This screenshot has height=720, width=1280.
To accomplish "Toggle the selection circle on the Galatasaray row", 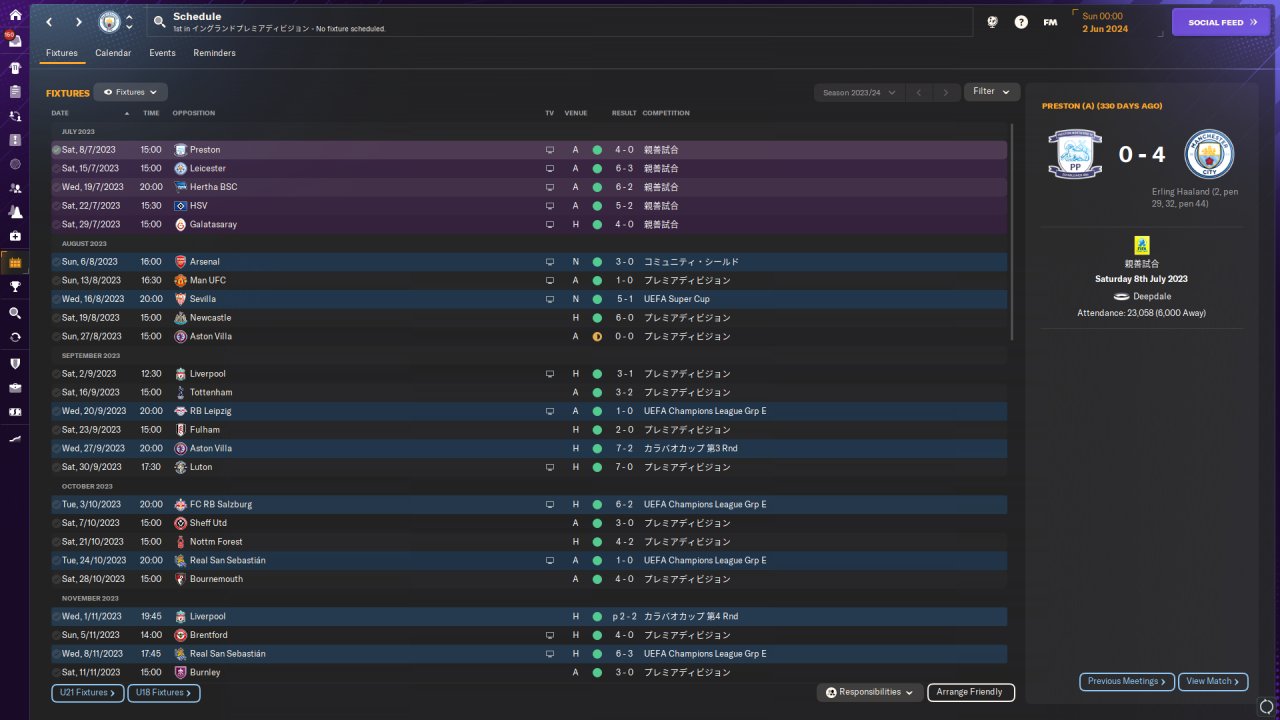I will [x=56, y=225].
